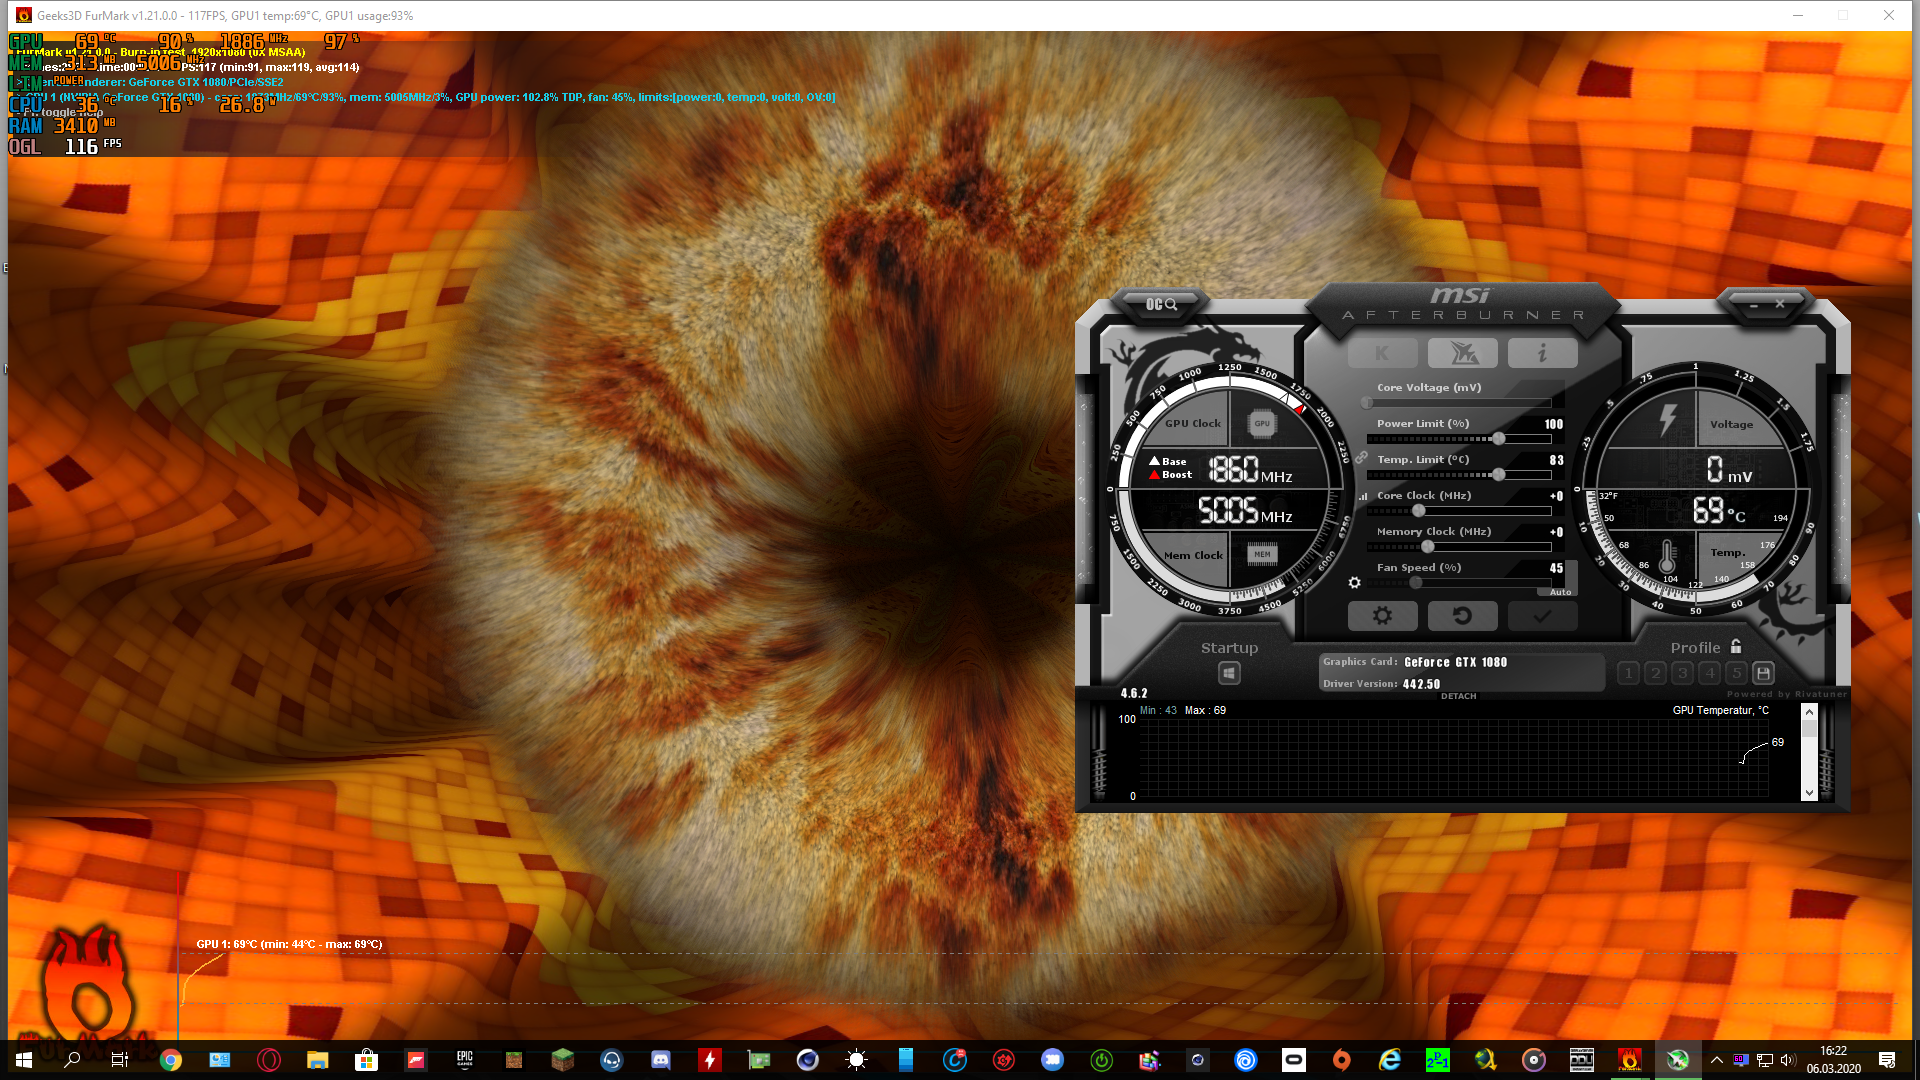Screen dimensions: 1920x1080
Task: Open FurMark flame icon in the taskbar
Action: (x=1630, y=1059)
